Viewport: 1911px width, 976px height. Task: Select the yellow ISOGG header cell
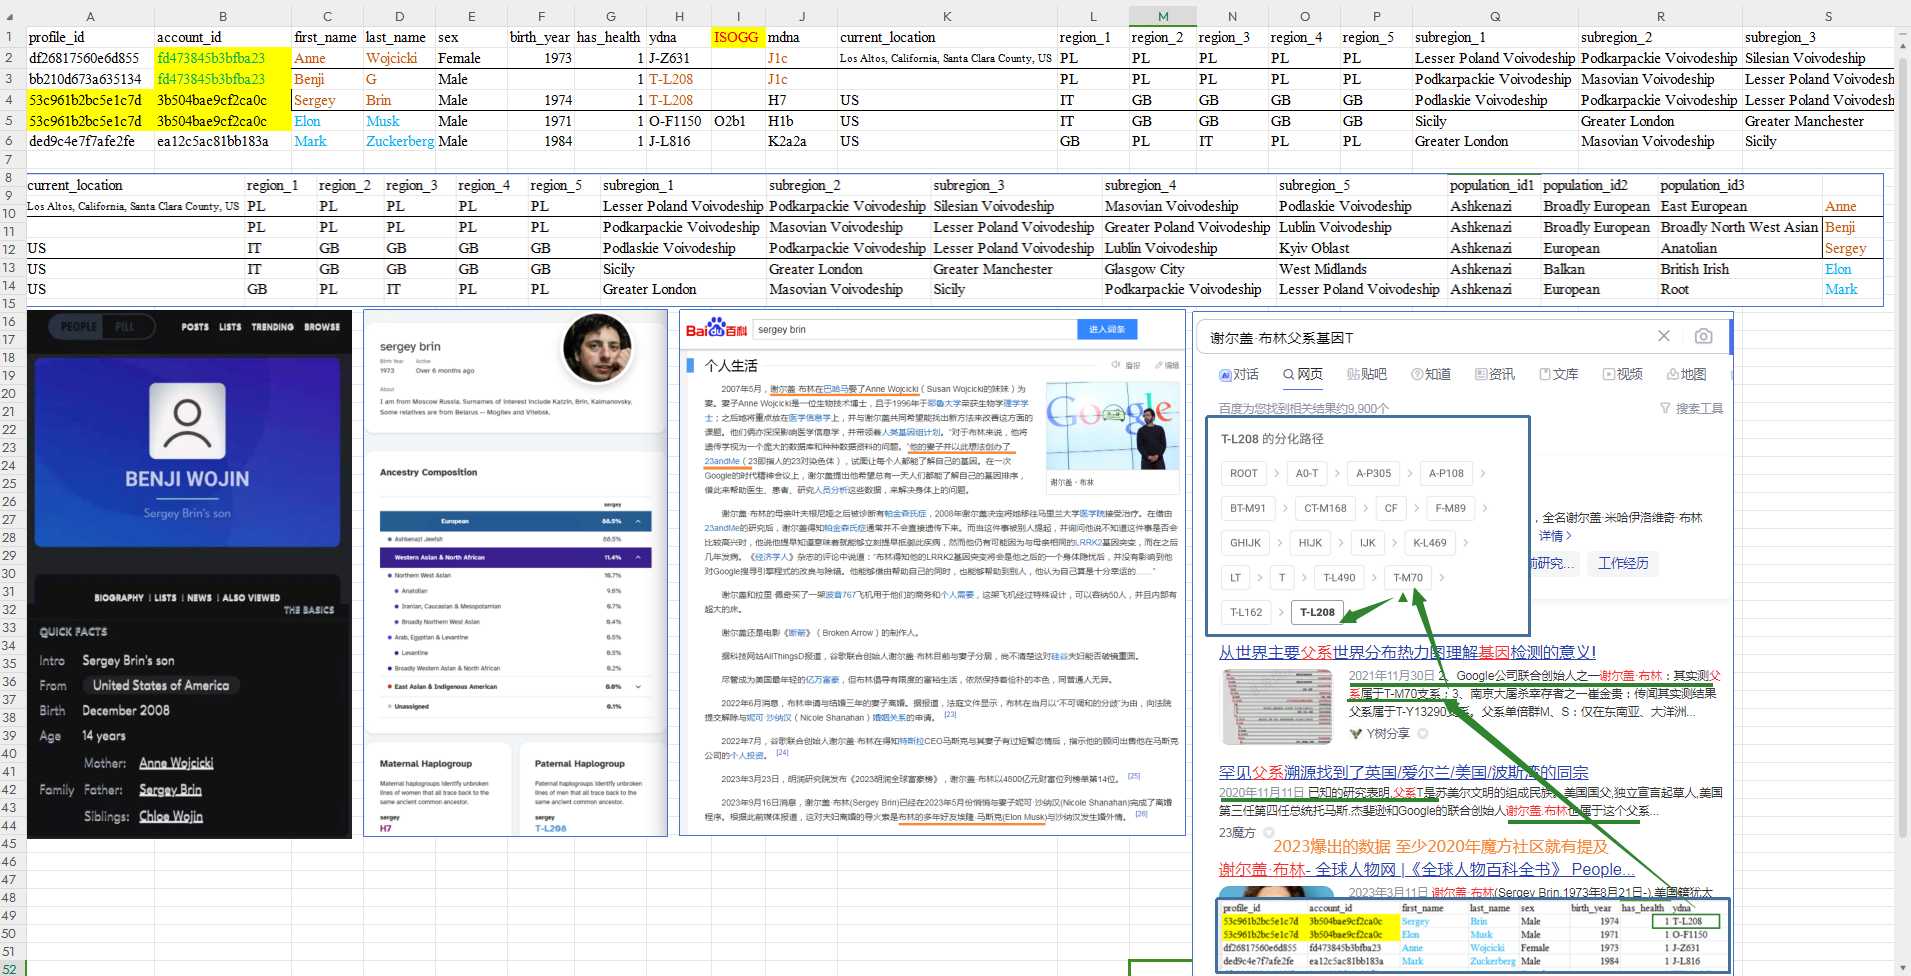click(x=736, y=37)
